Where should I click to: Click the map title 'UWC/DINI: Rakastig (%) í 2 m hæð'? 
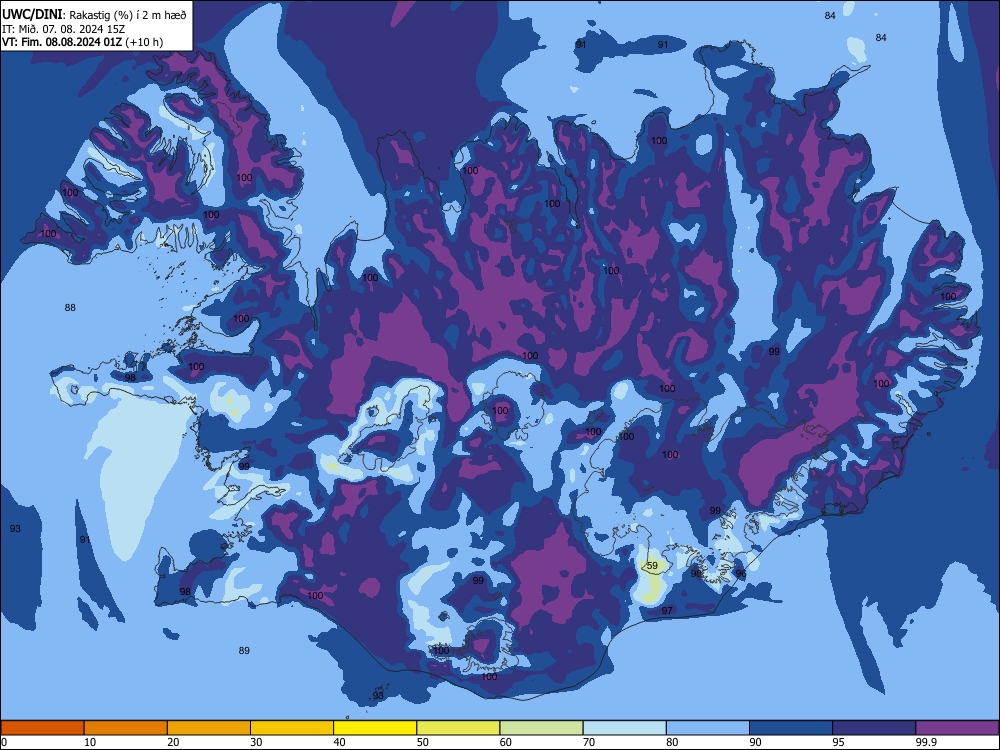pos(94,15)
